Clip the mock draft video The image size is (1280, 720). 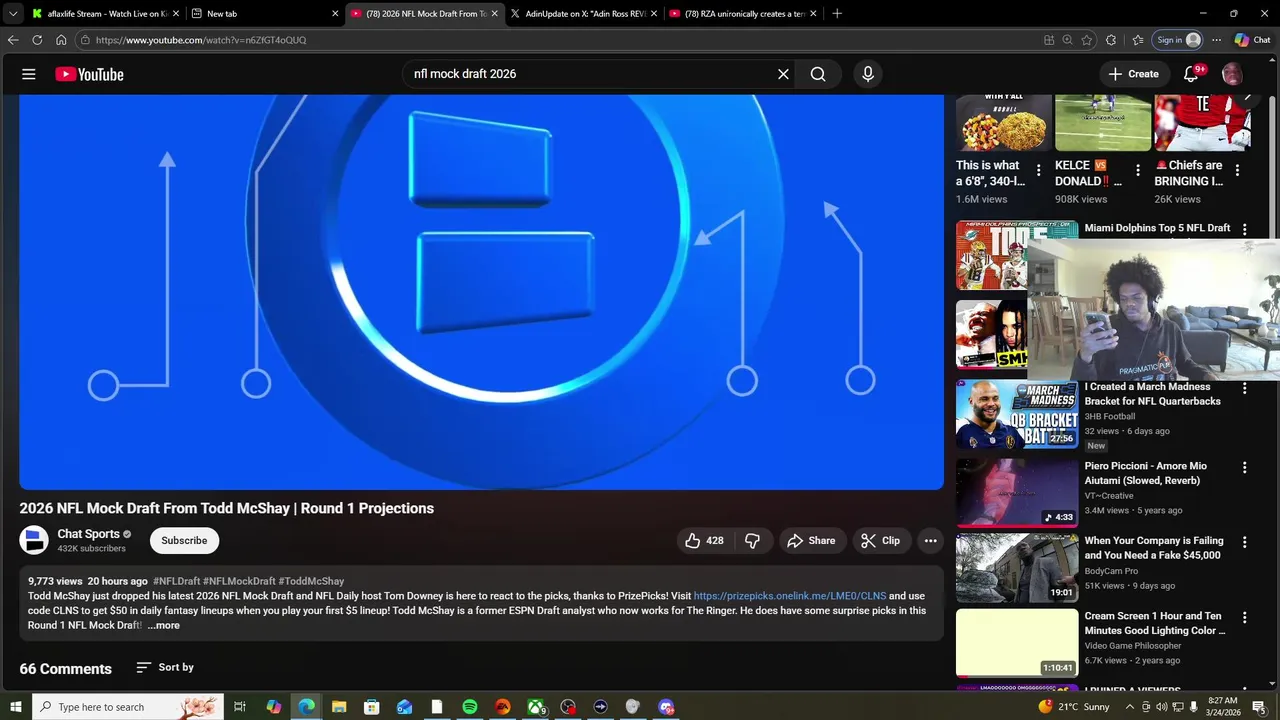(880, 540)
